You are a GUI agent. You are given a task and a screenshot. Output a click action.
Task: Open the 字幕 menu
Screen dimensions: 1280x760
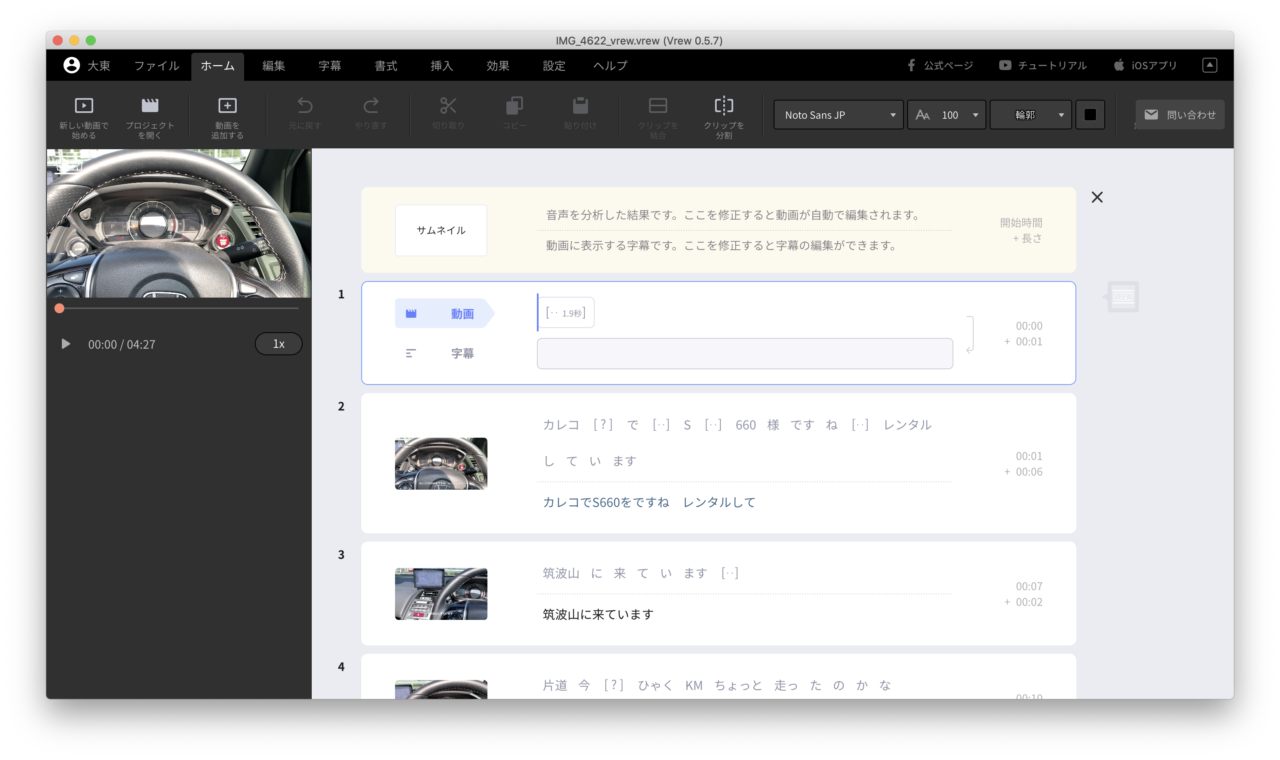click(330, 66)
